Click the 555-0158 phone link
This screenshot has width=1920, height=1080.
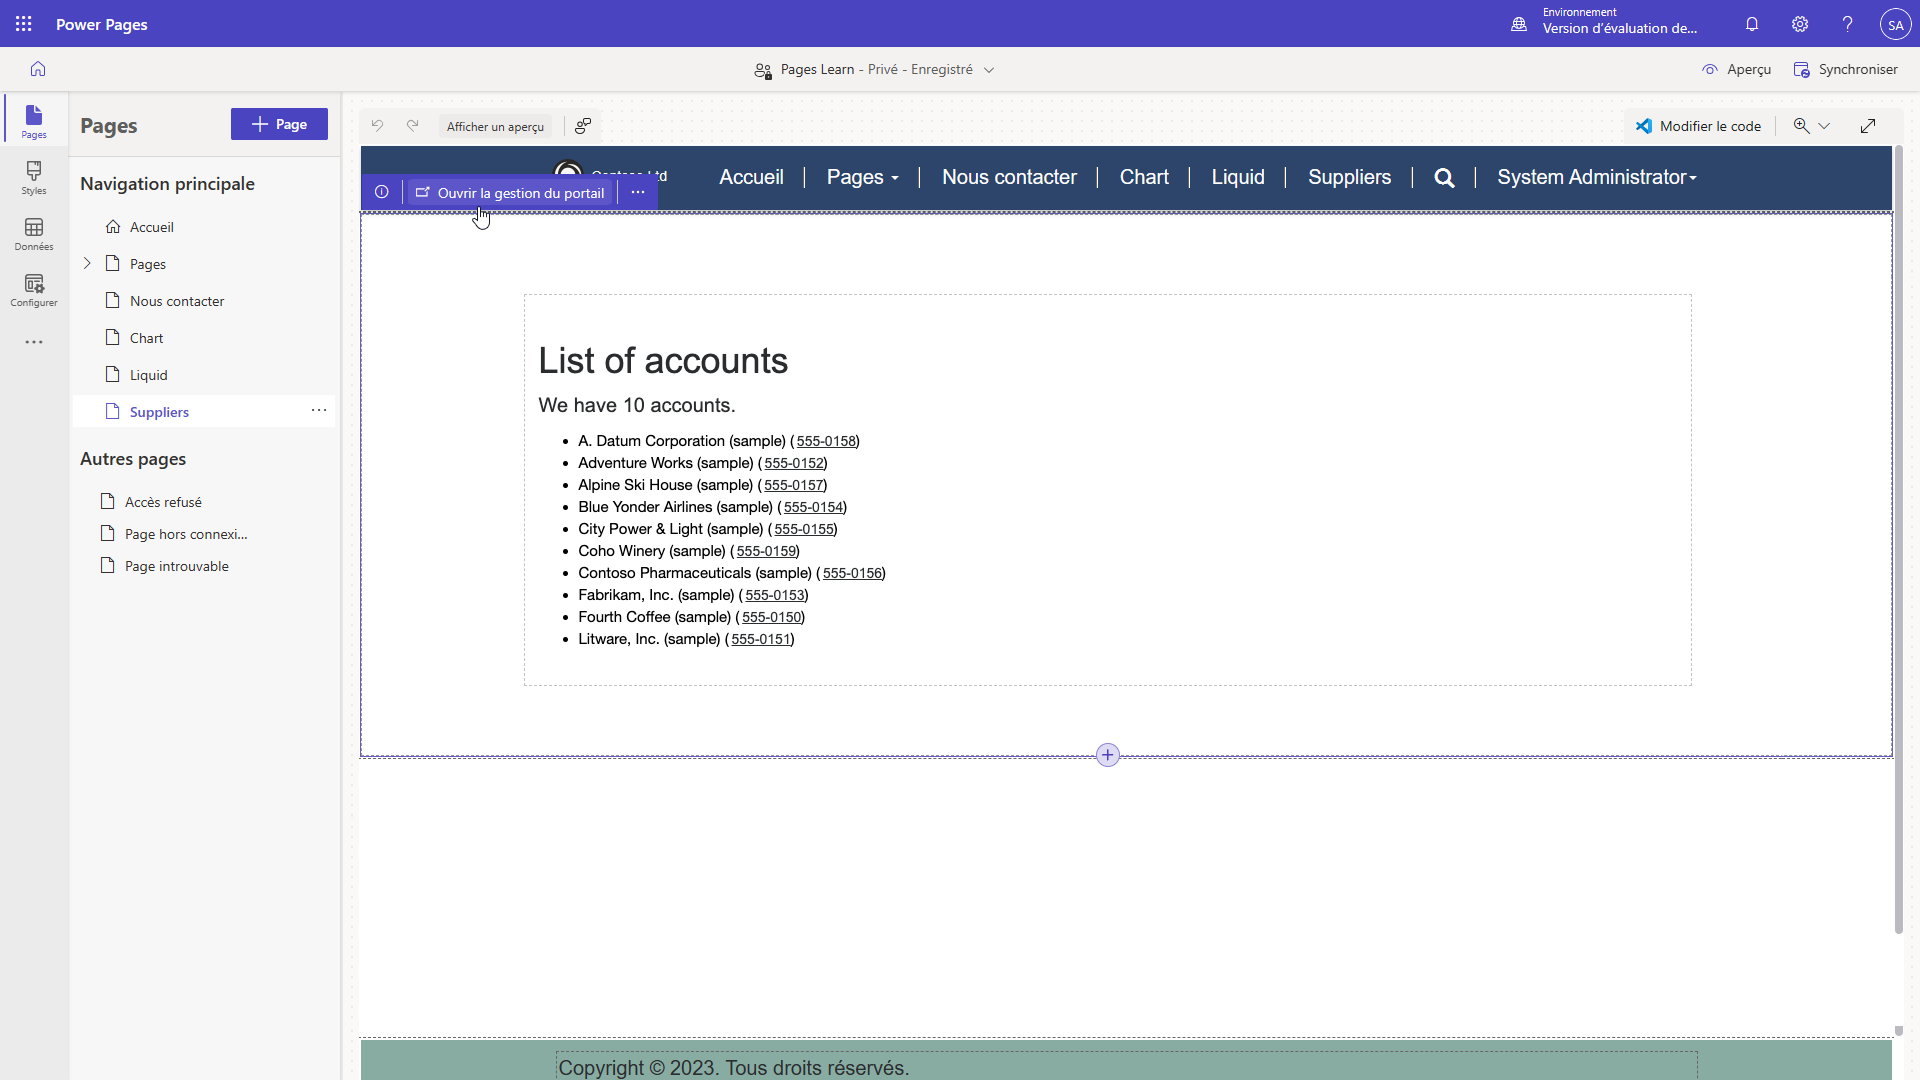click(x=826, y=441)
